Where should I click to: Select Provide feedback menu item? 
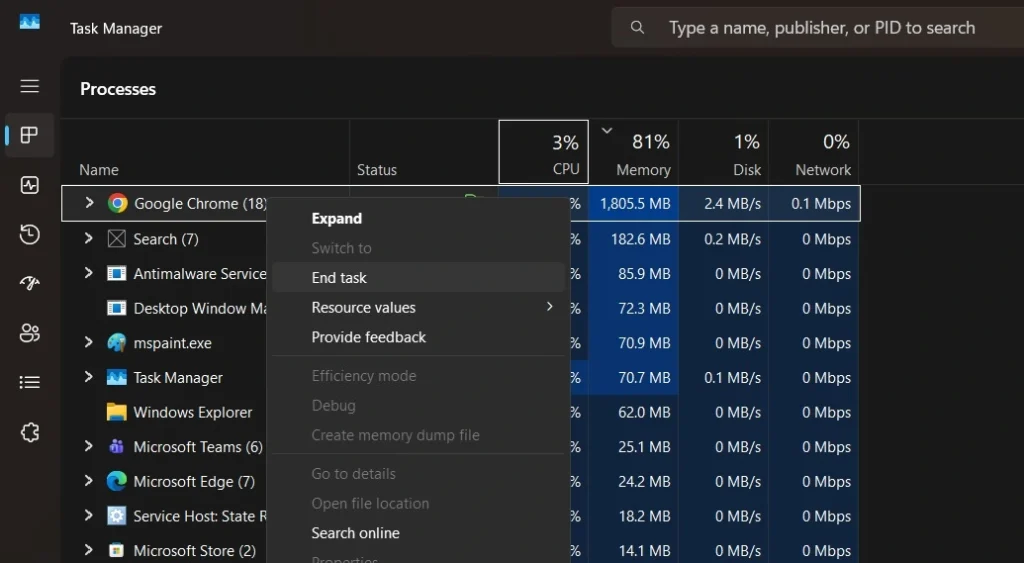[418, 337]
